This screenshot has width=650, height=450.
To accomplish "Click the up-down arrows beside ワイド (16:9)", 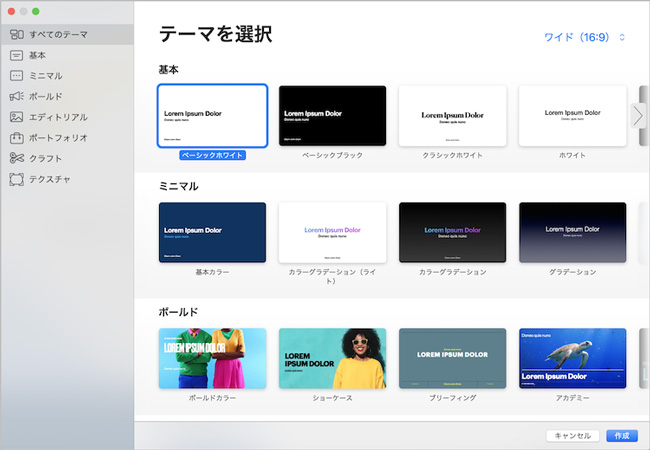I will click(x=622, y=37).
